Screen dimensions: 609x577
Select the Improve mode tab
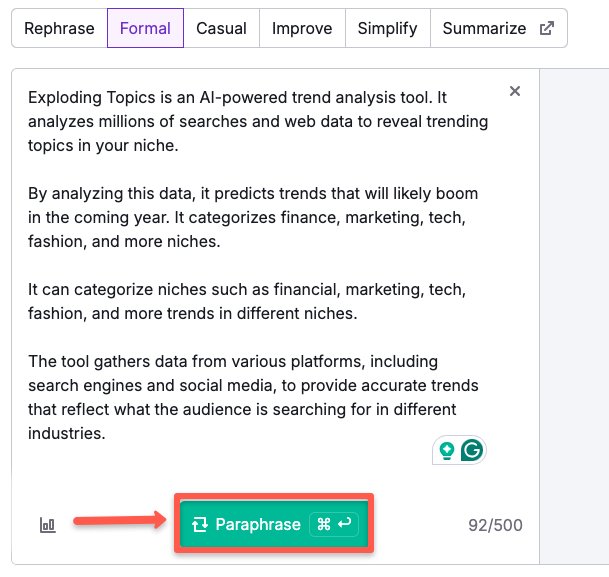(x=302, y=28)
